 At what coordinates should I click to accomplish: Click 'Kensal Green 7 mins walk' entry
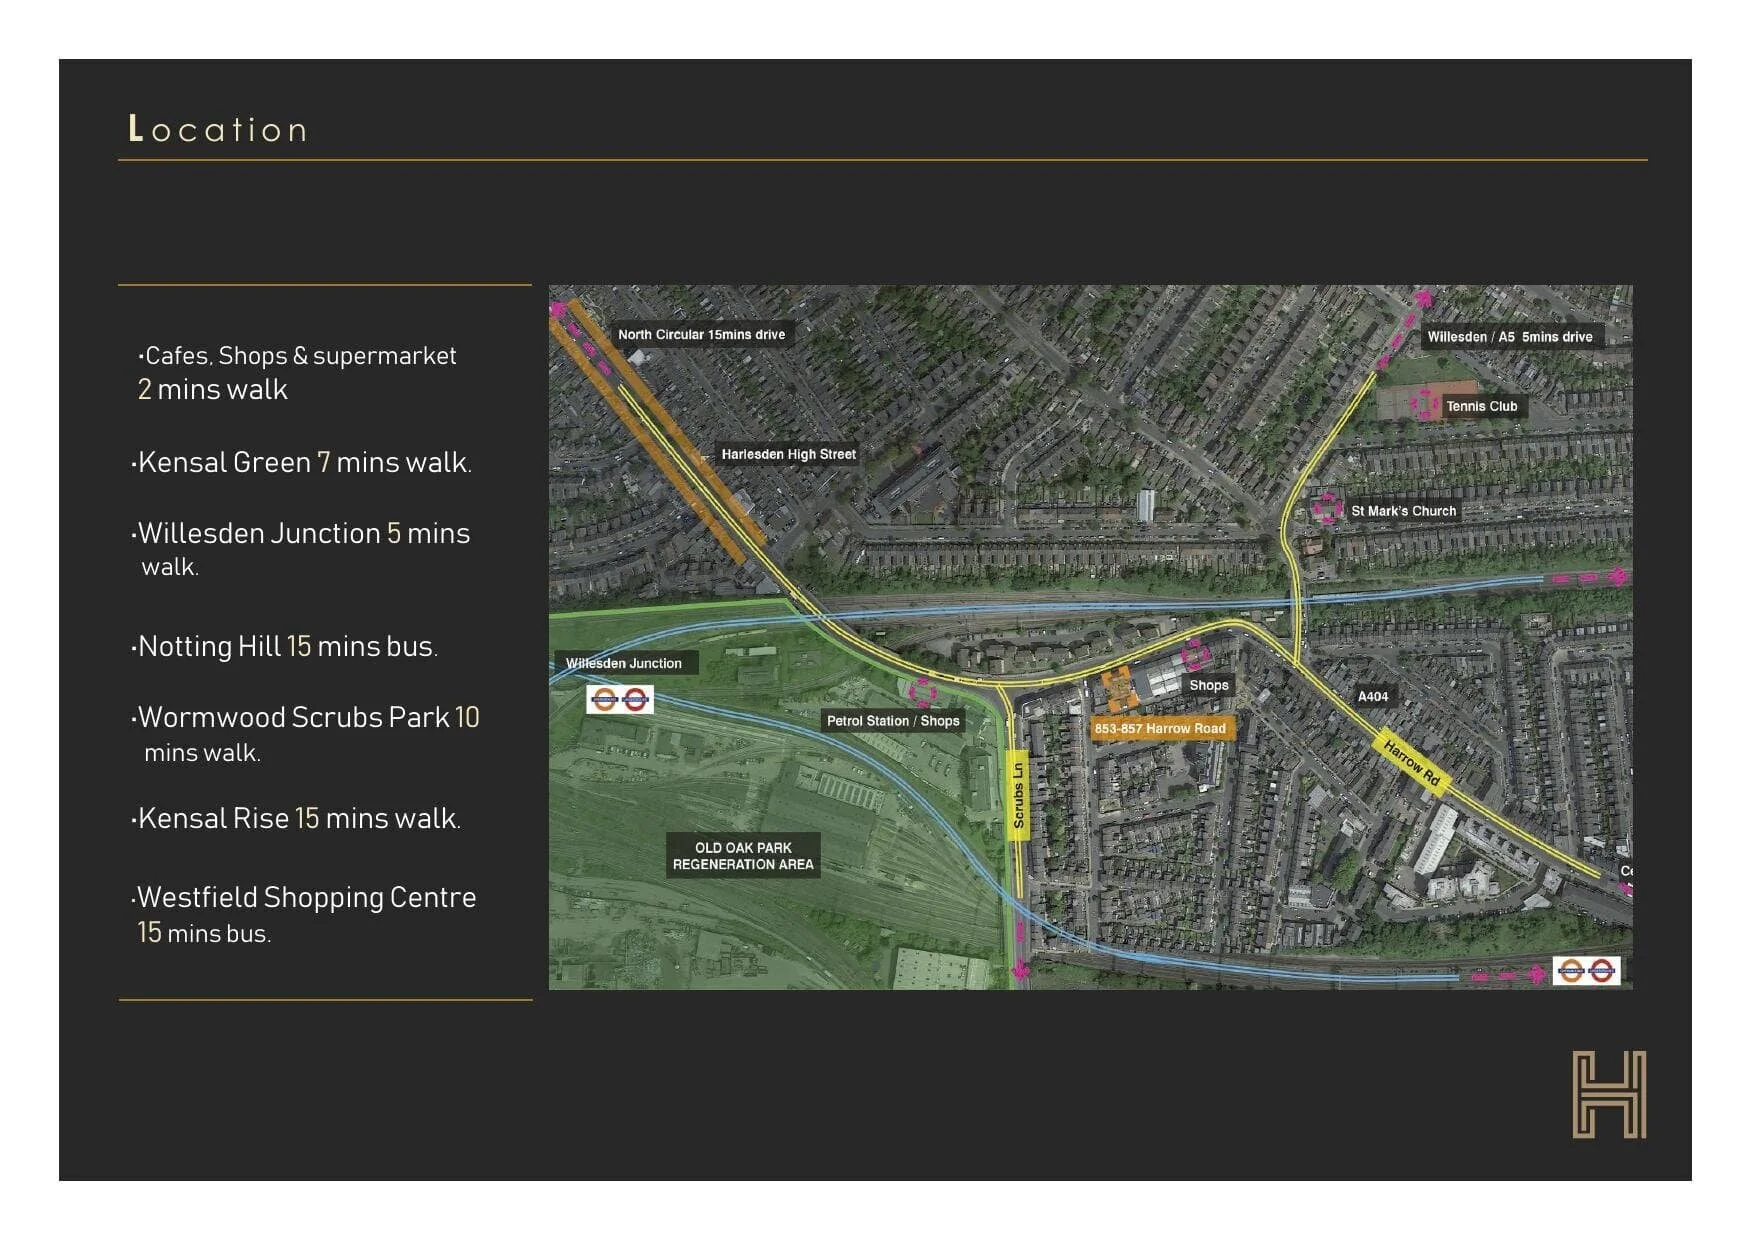click(x=301, y=462)
